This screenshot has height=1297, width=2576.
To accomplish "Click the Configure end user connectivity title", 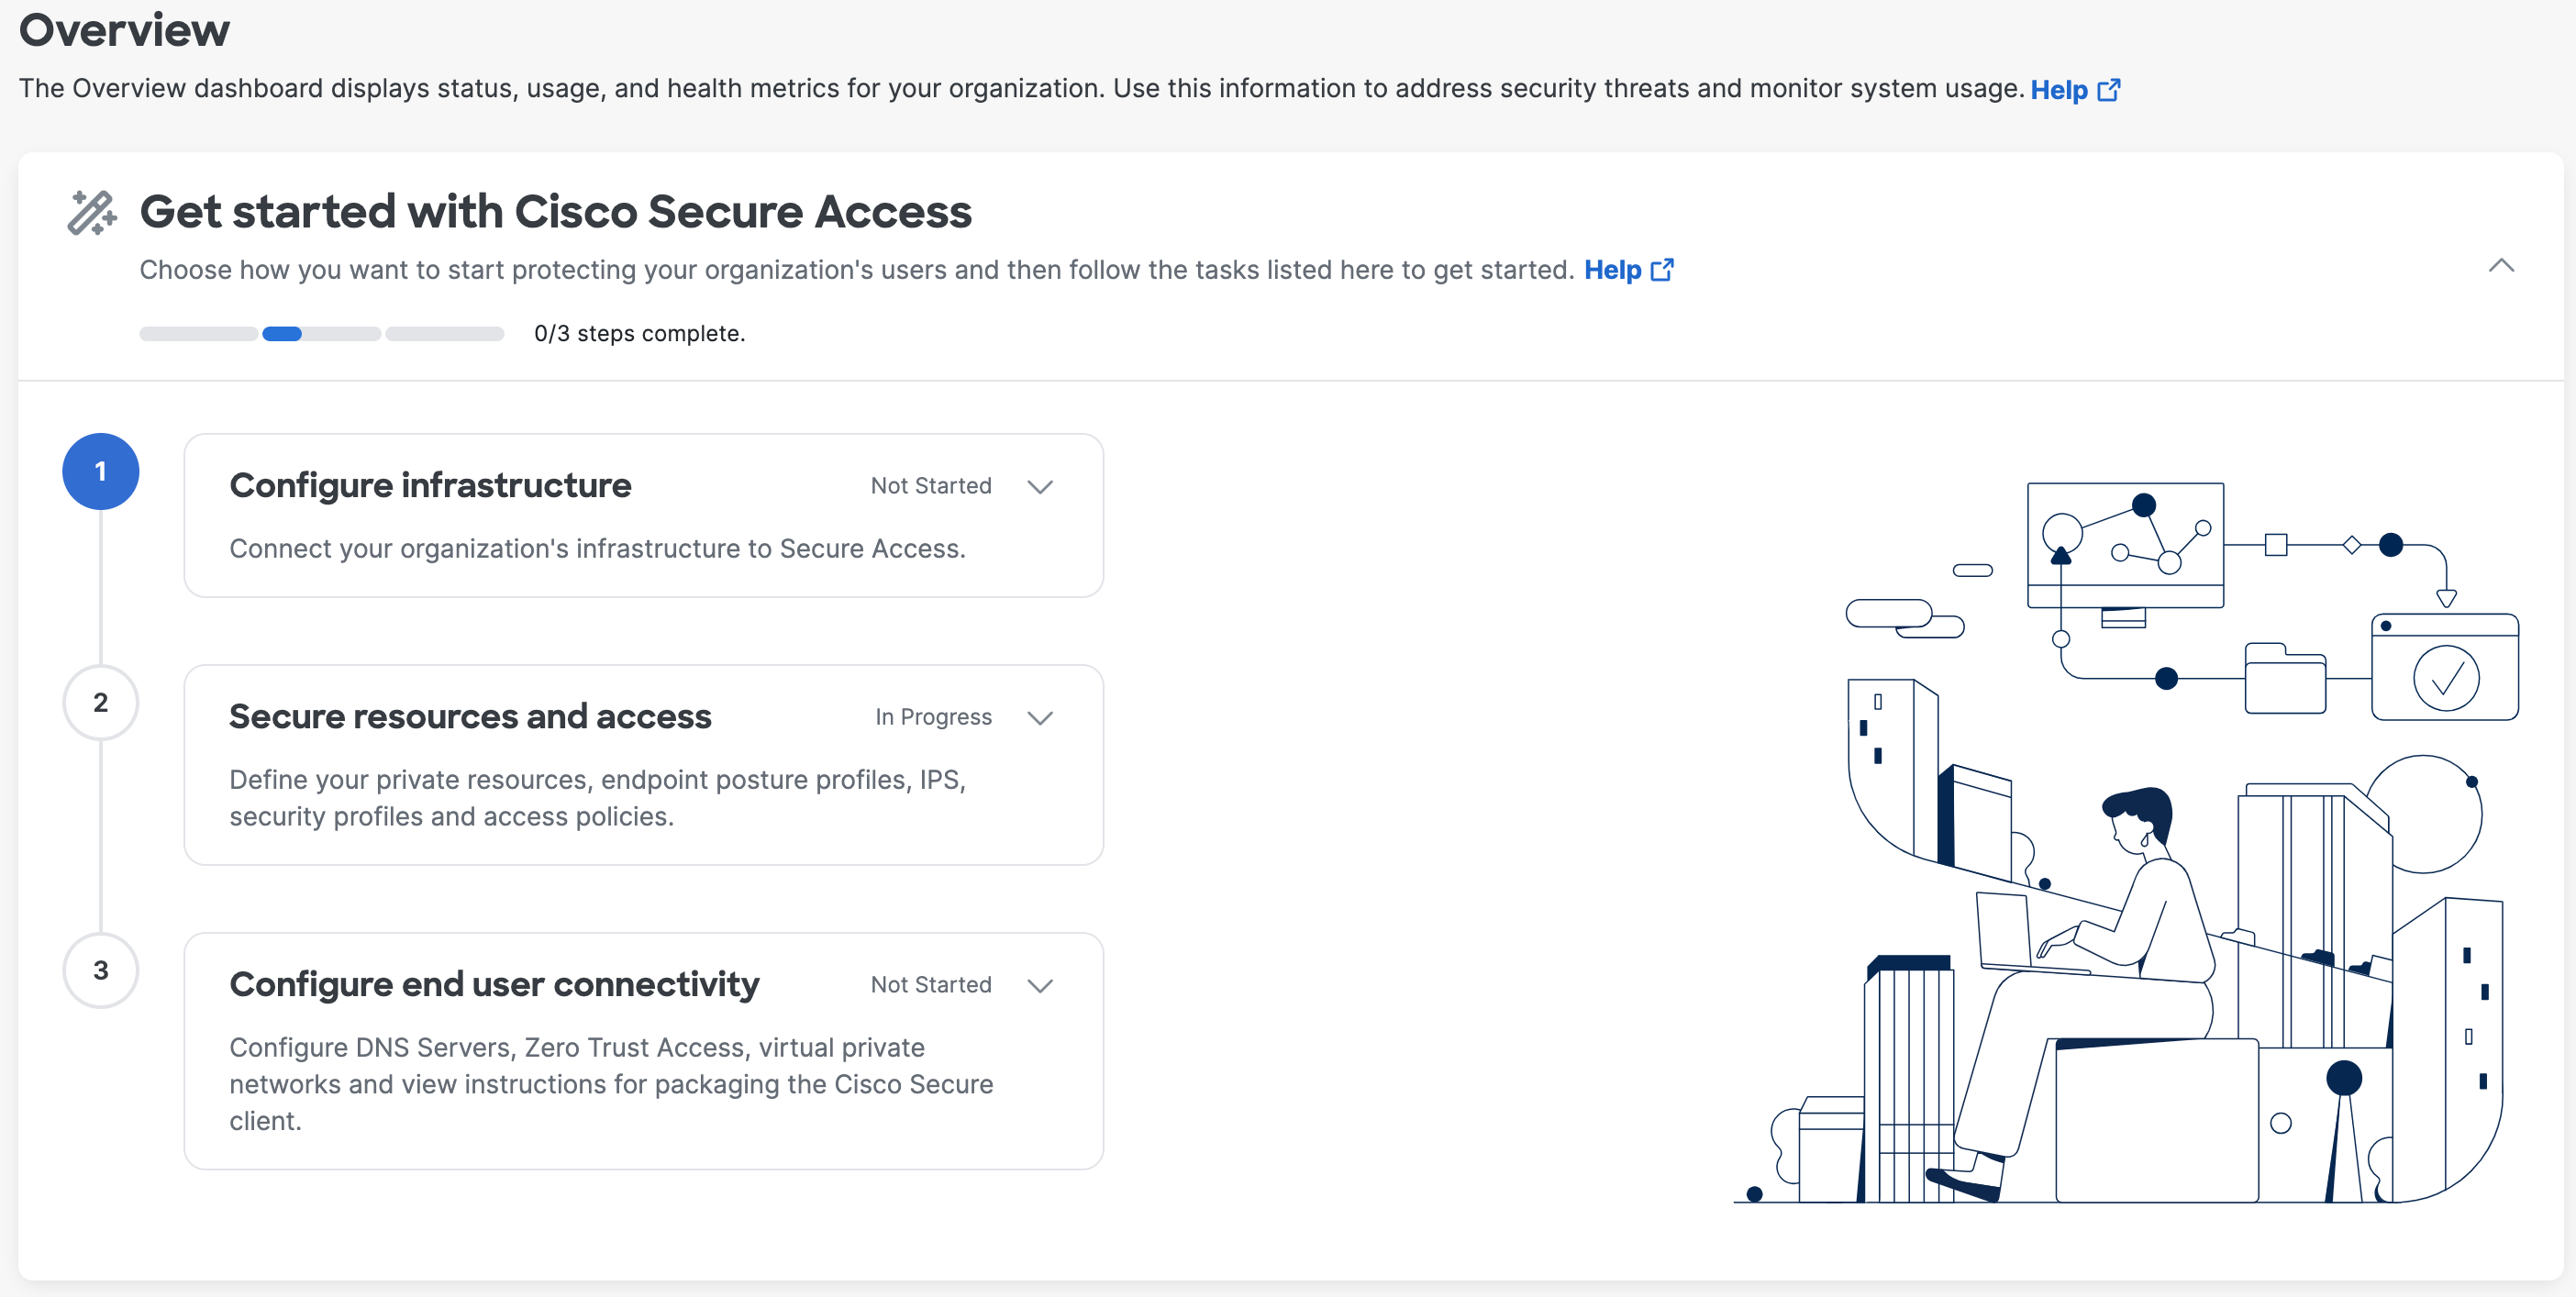I will click(x=494, y=984).
